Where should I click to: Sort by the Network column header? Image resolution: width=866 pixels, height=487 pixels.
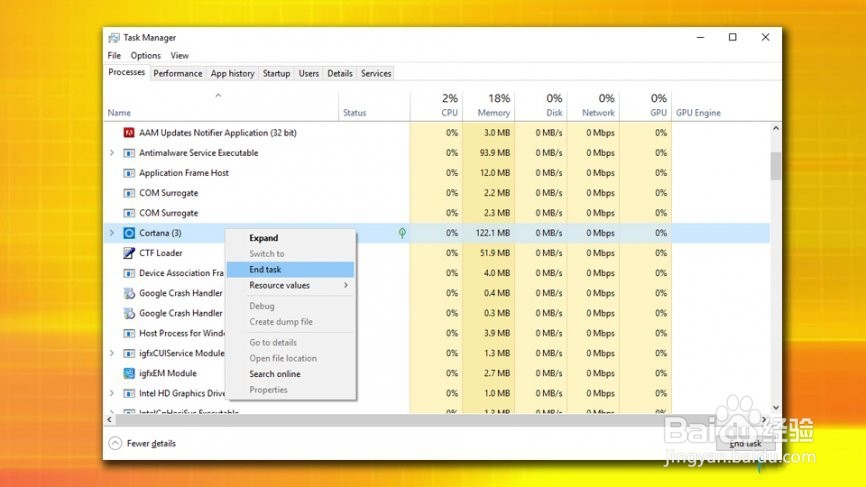[x=593, y=106]
